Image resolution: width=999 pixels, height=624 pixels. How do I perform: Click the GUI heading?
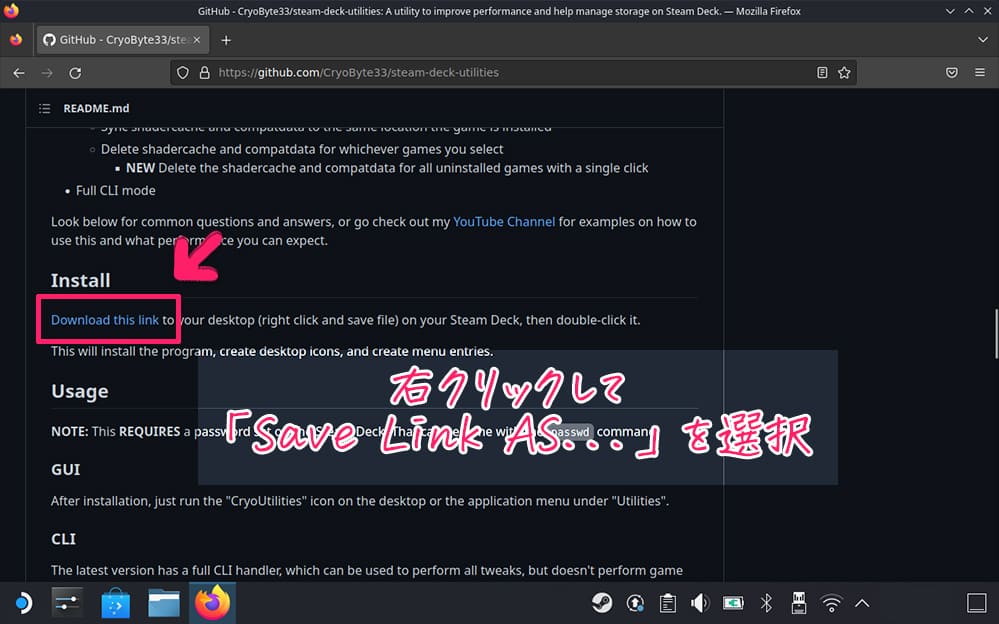coord(66,470)
